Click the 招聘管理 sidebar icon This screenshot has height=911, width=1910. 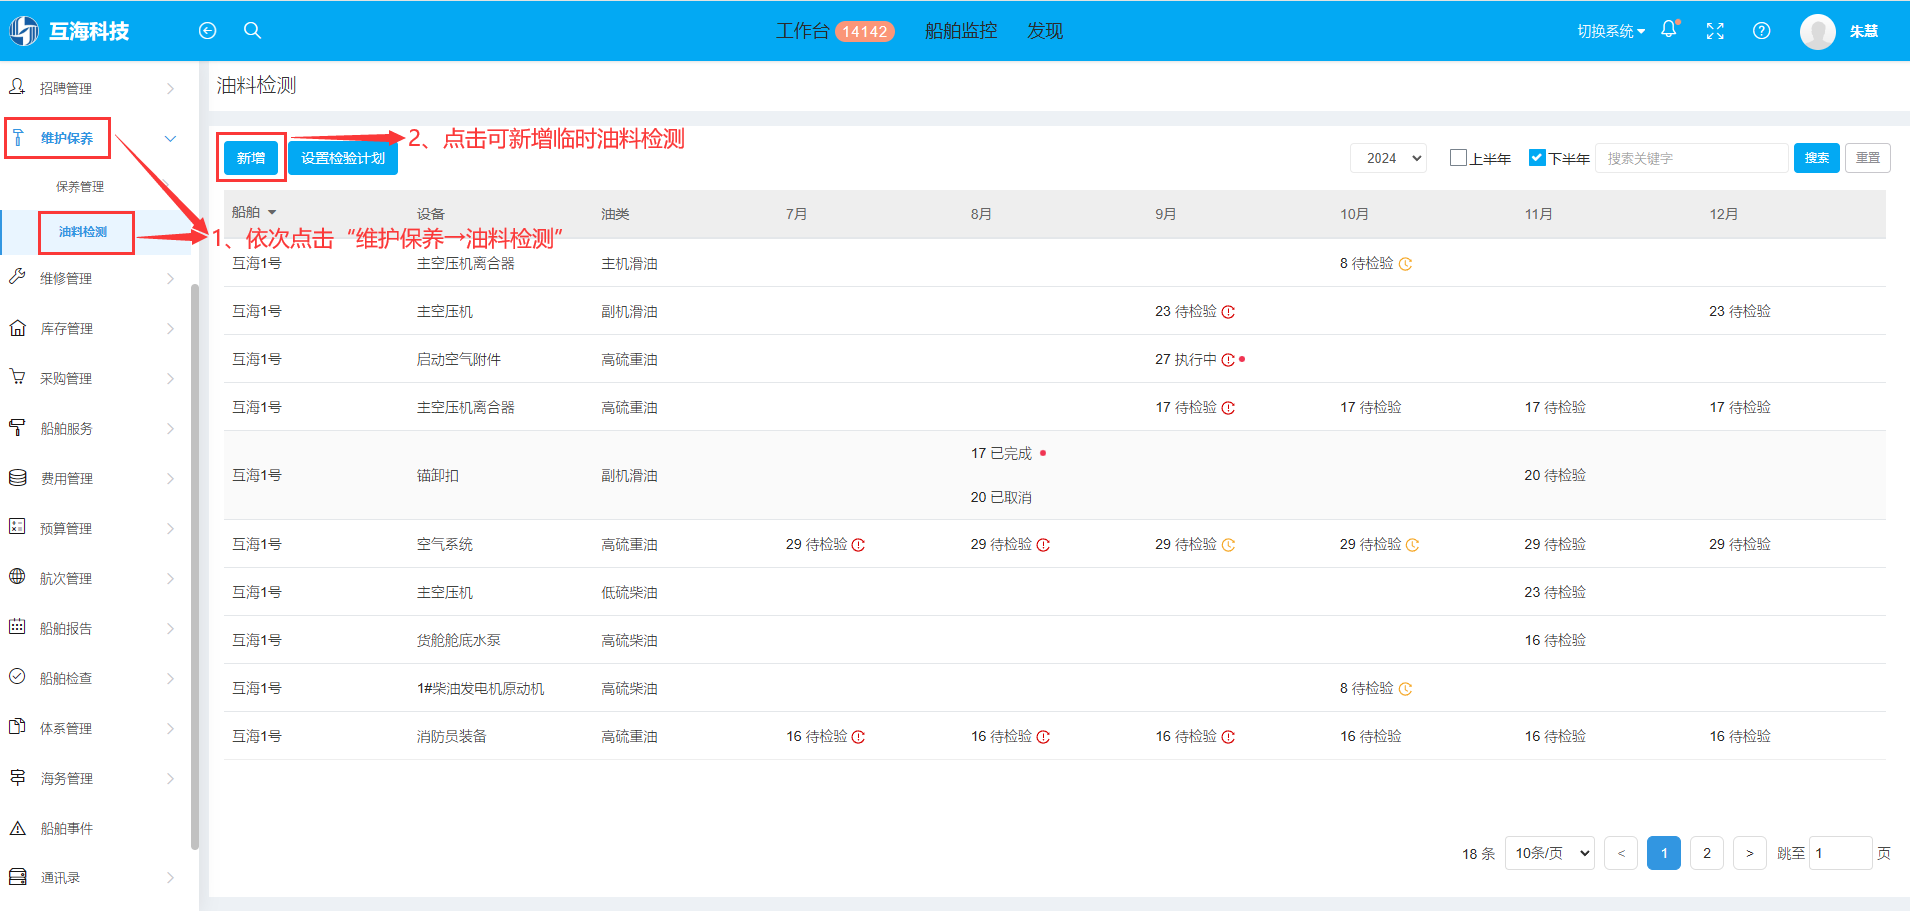point(17,87)
